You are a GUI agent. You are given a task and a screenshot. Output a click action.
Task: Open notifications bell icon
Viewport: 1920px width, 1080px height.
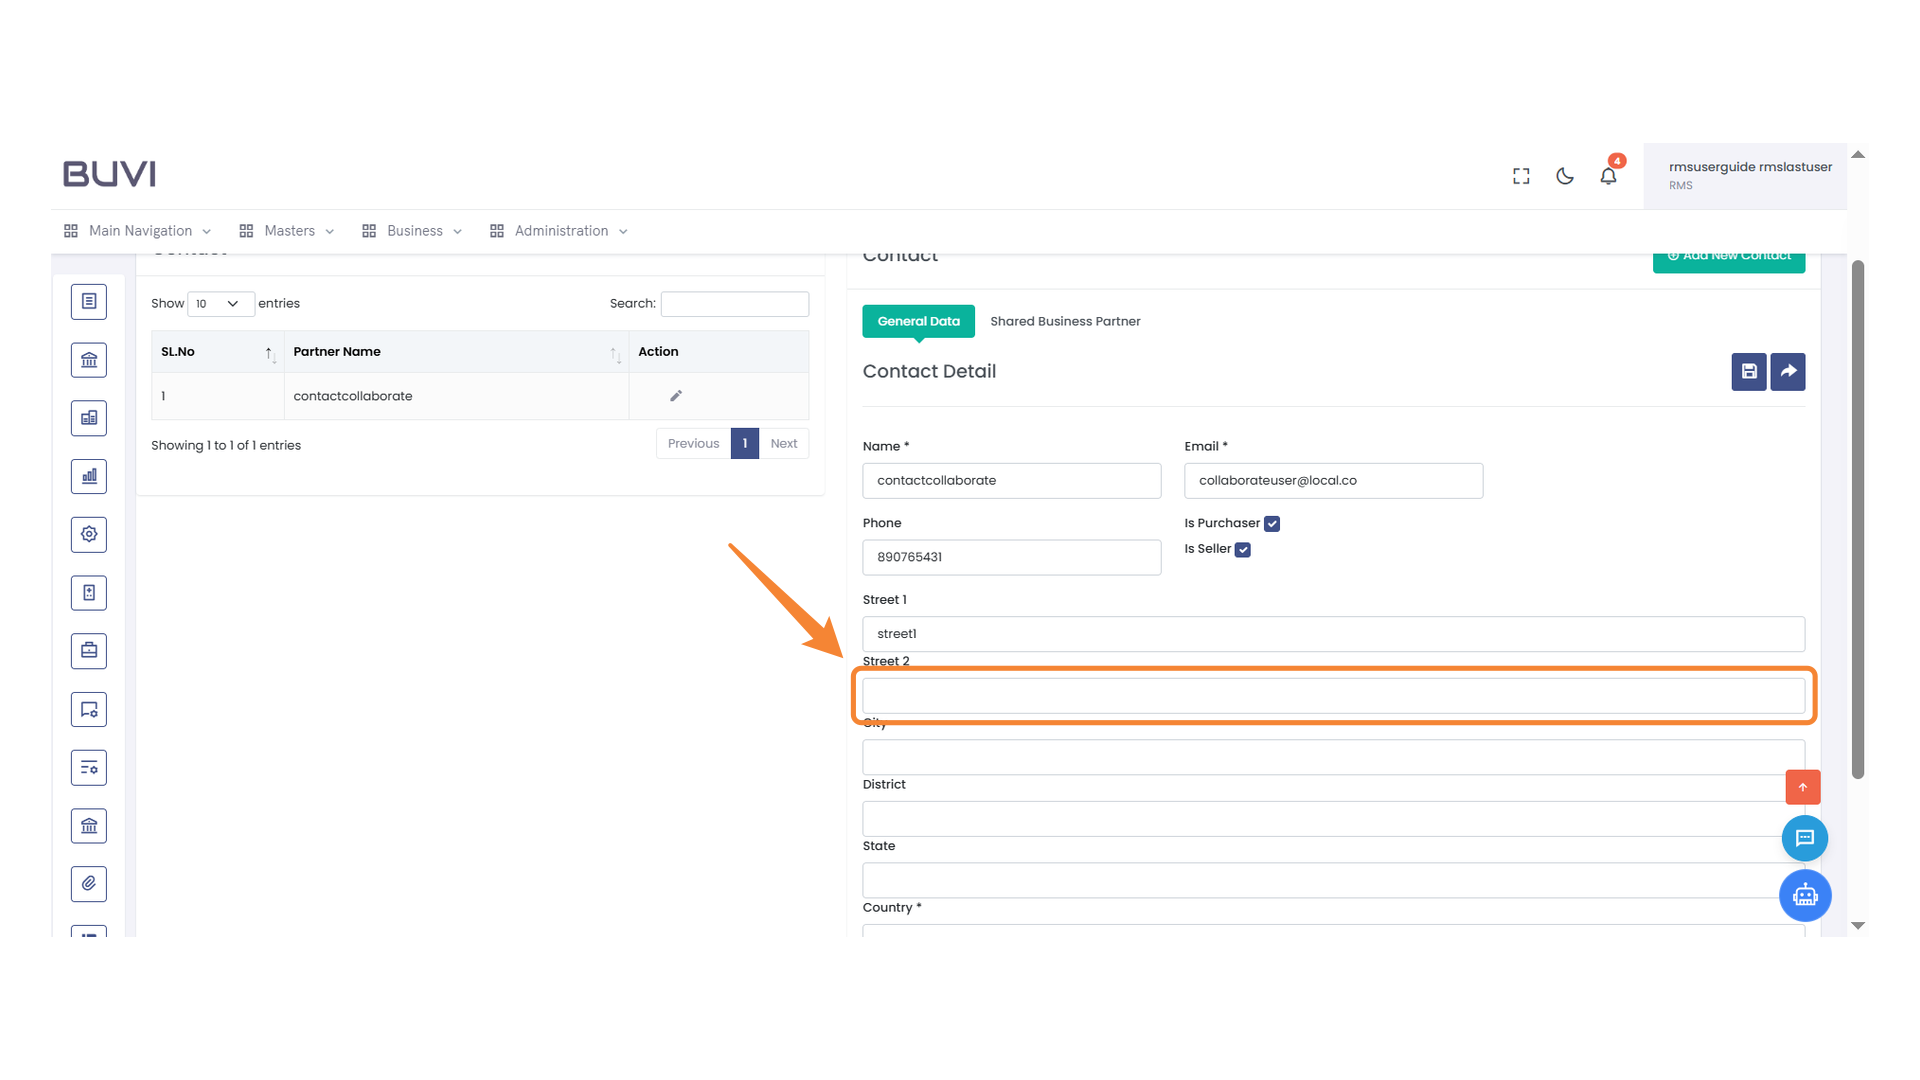tap(1608, 176)
